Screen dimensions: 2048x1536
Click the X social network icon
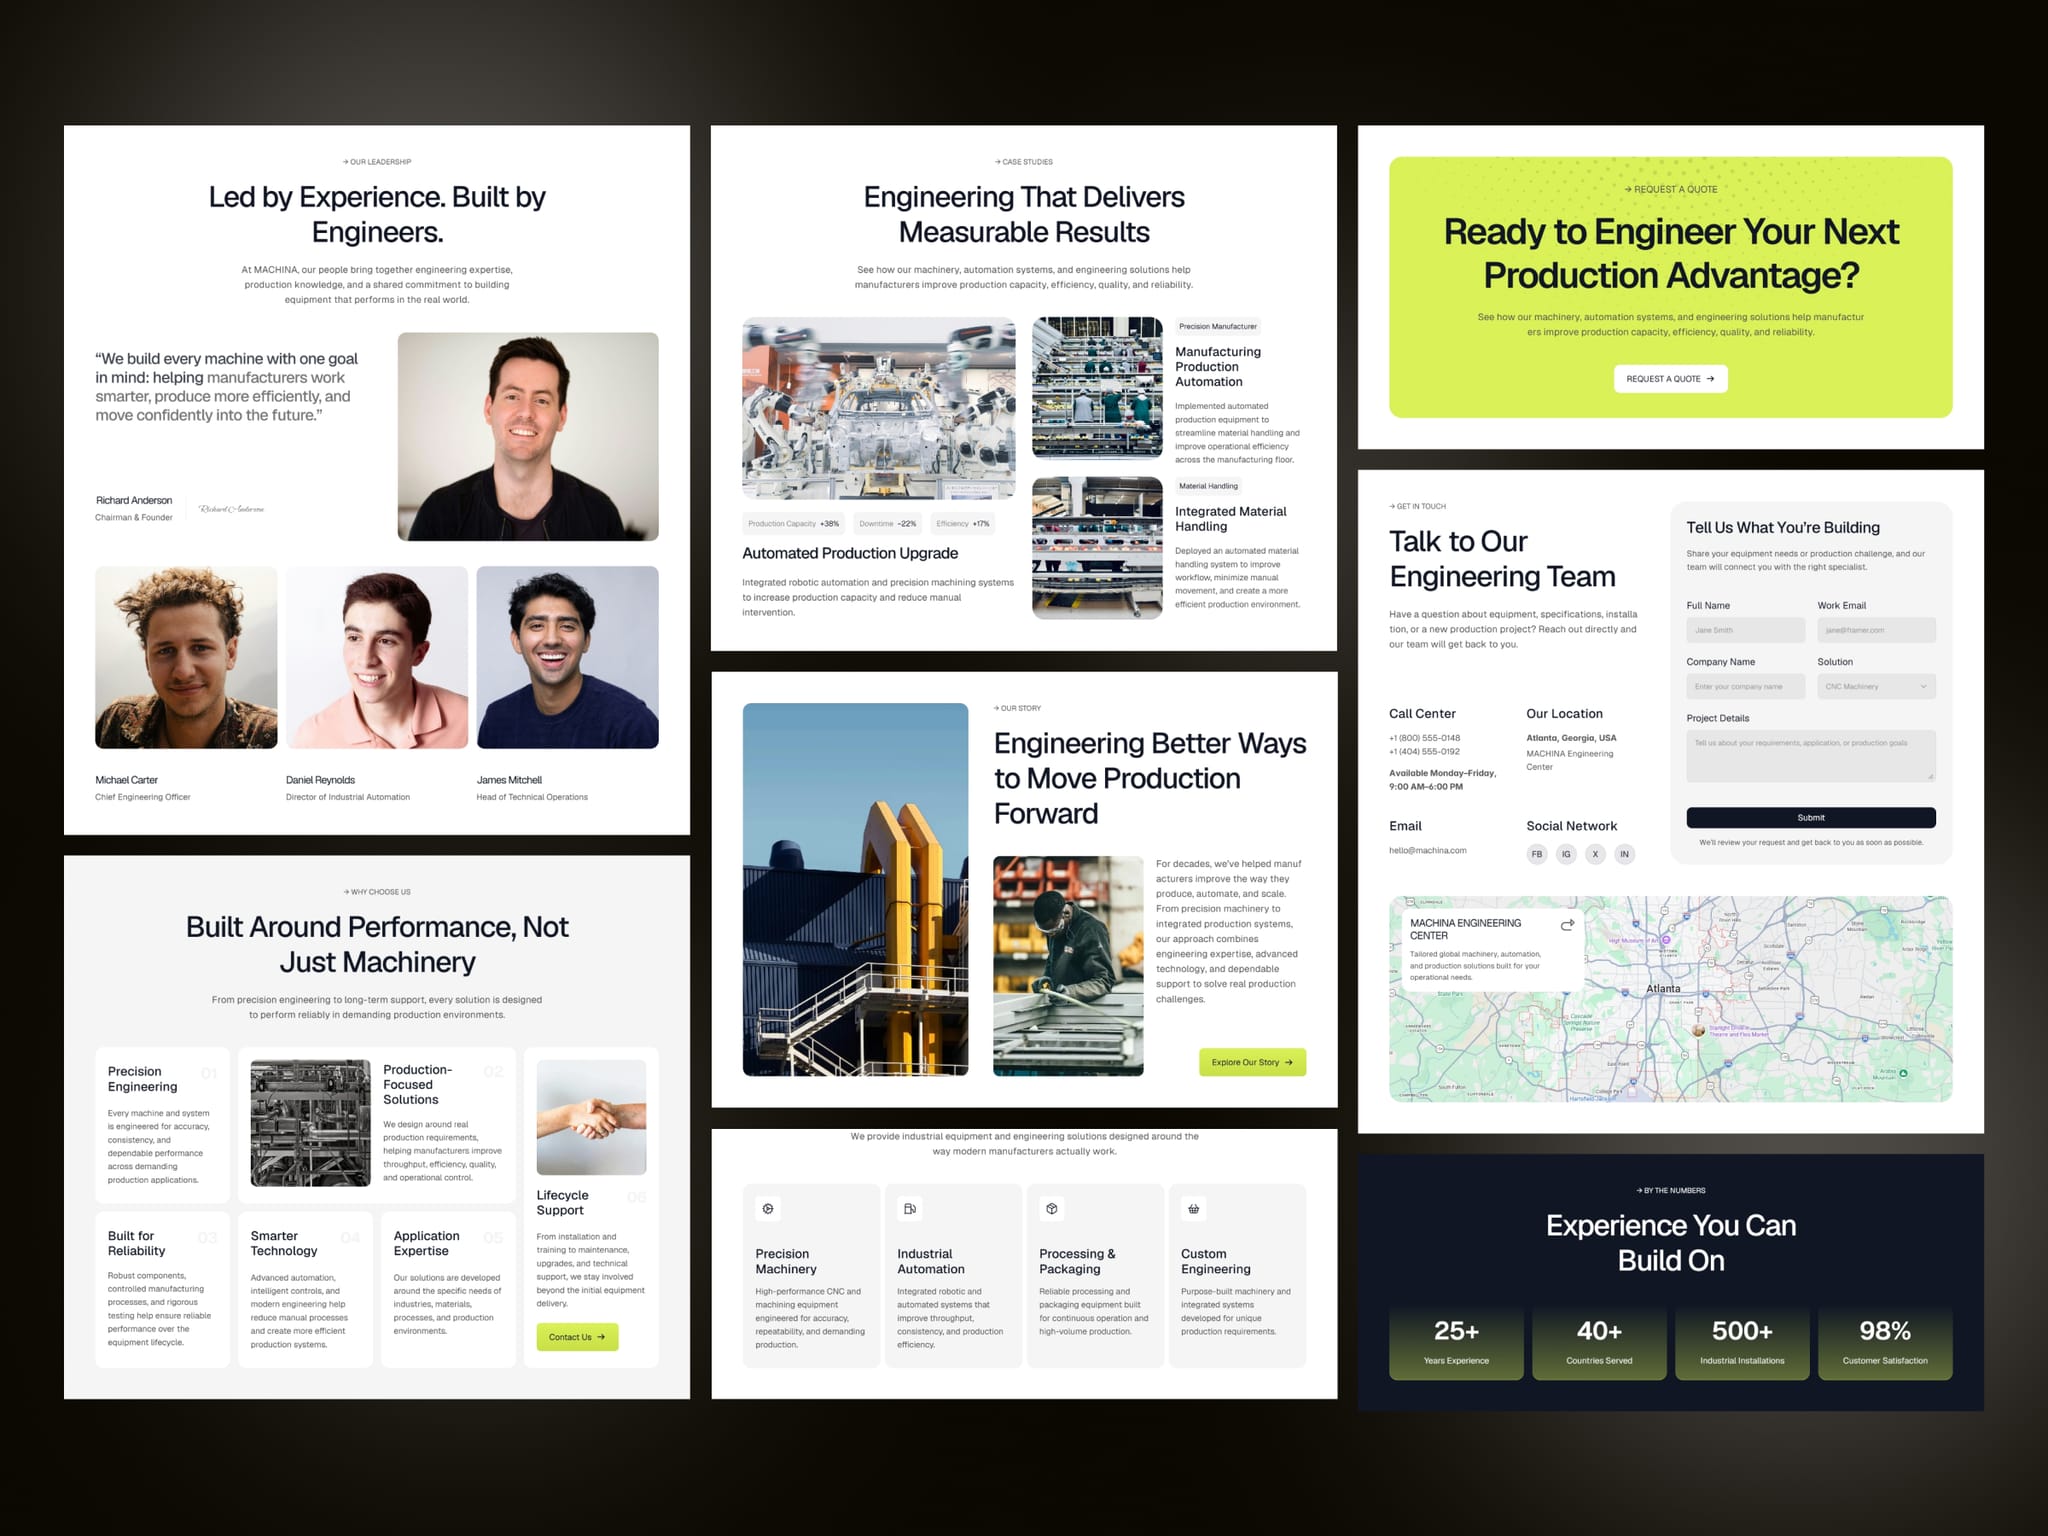tap(1595, 854)
